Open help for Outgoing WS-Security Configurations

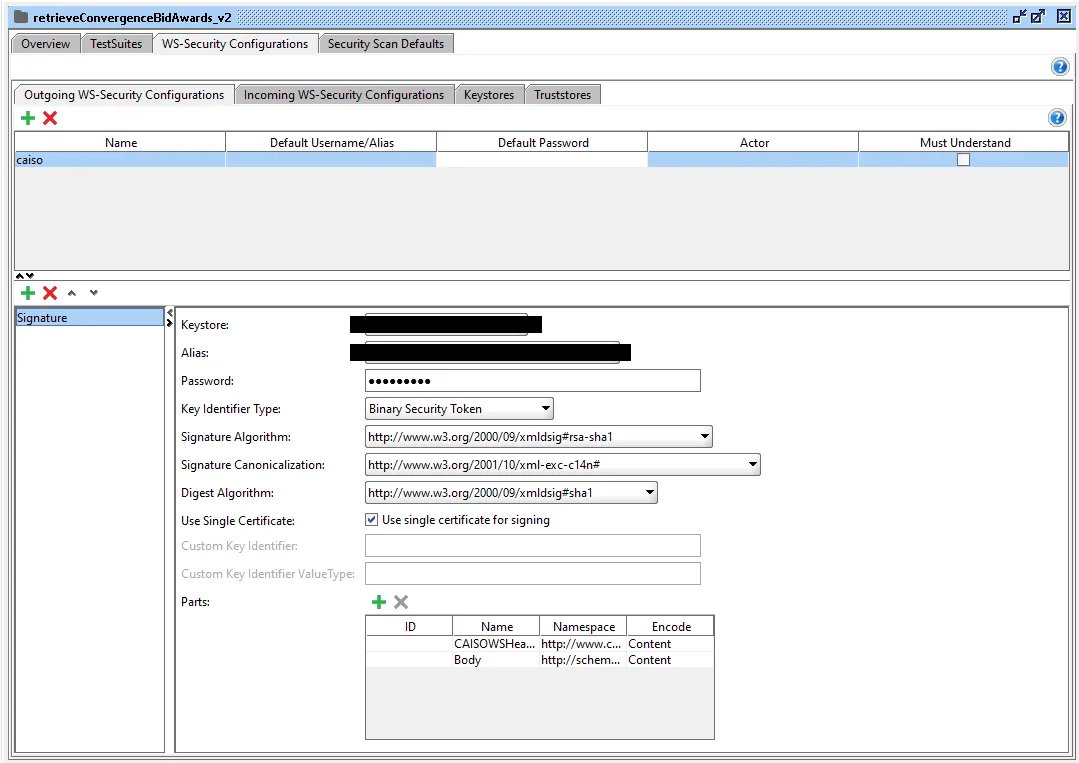(x=1057, y=118)
